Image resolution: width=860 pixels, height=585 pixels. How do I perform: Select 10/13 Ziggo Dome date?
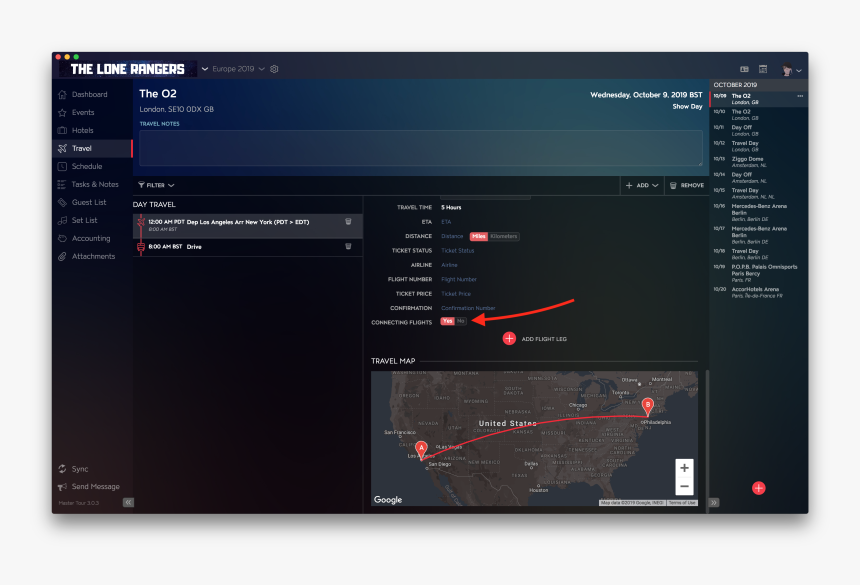759,162
